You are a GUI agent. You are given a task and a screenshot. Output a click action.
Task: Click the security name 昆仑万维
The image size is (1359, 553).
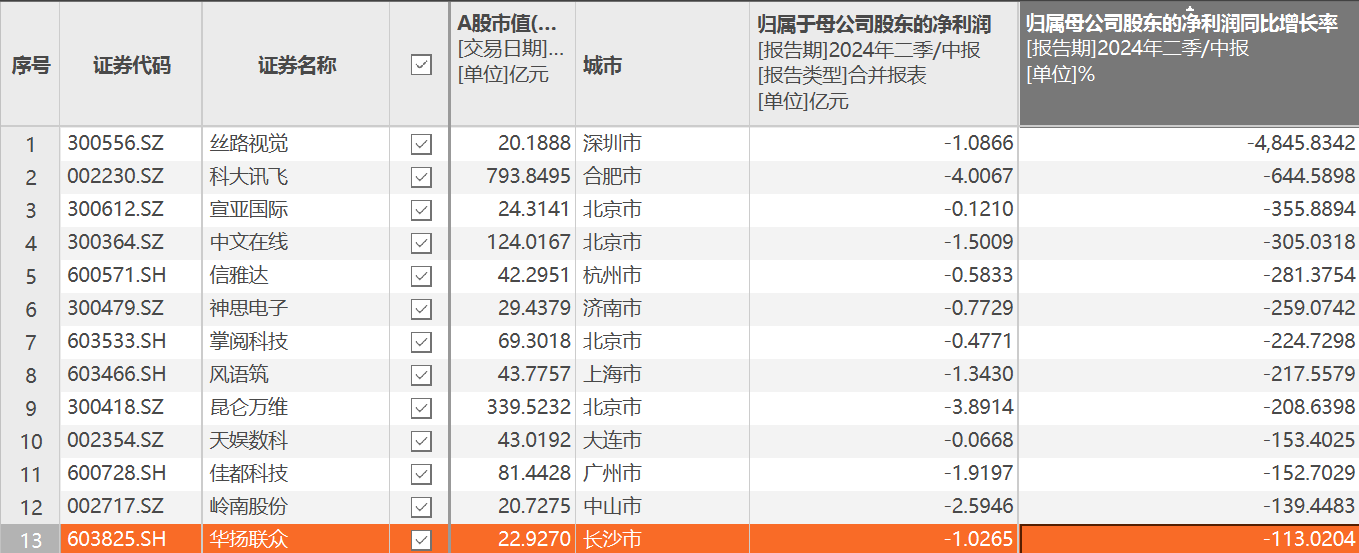tap(249, 408)
